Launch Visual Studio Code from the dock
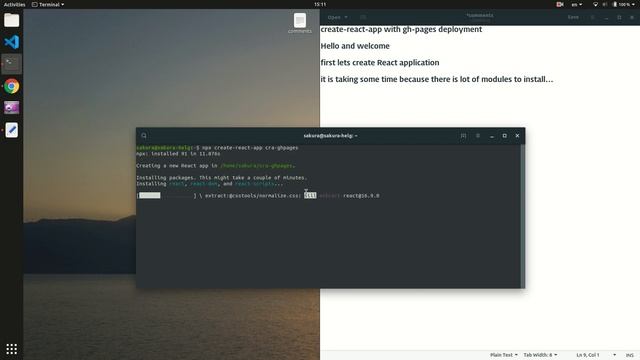Screen dimensions: 640x360 click(x=11, y=42)
